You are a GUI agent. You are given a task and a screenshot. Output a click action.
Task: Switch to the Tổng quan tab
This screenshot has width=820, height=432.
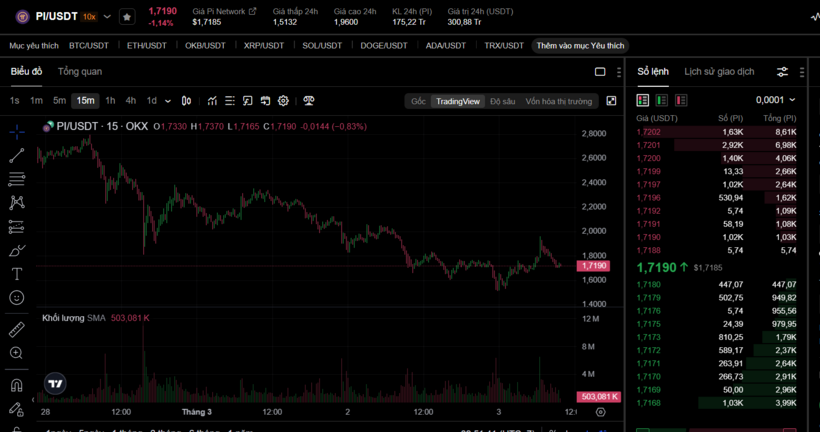tap(80, 72)
